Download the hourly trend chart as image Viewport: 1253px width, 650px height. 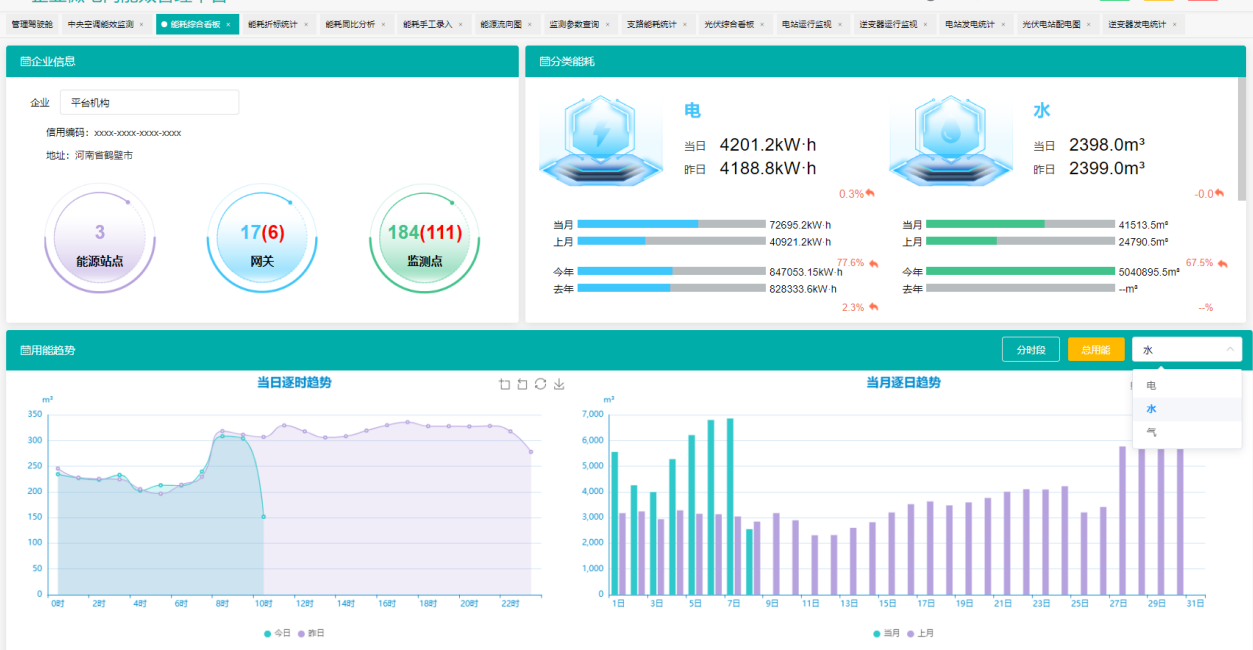(559, 384)
